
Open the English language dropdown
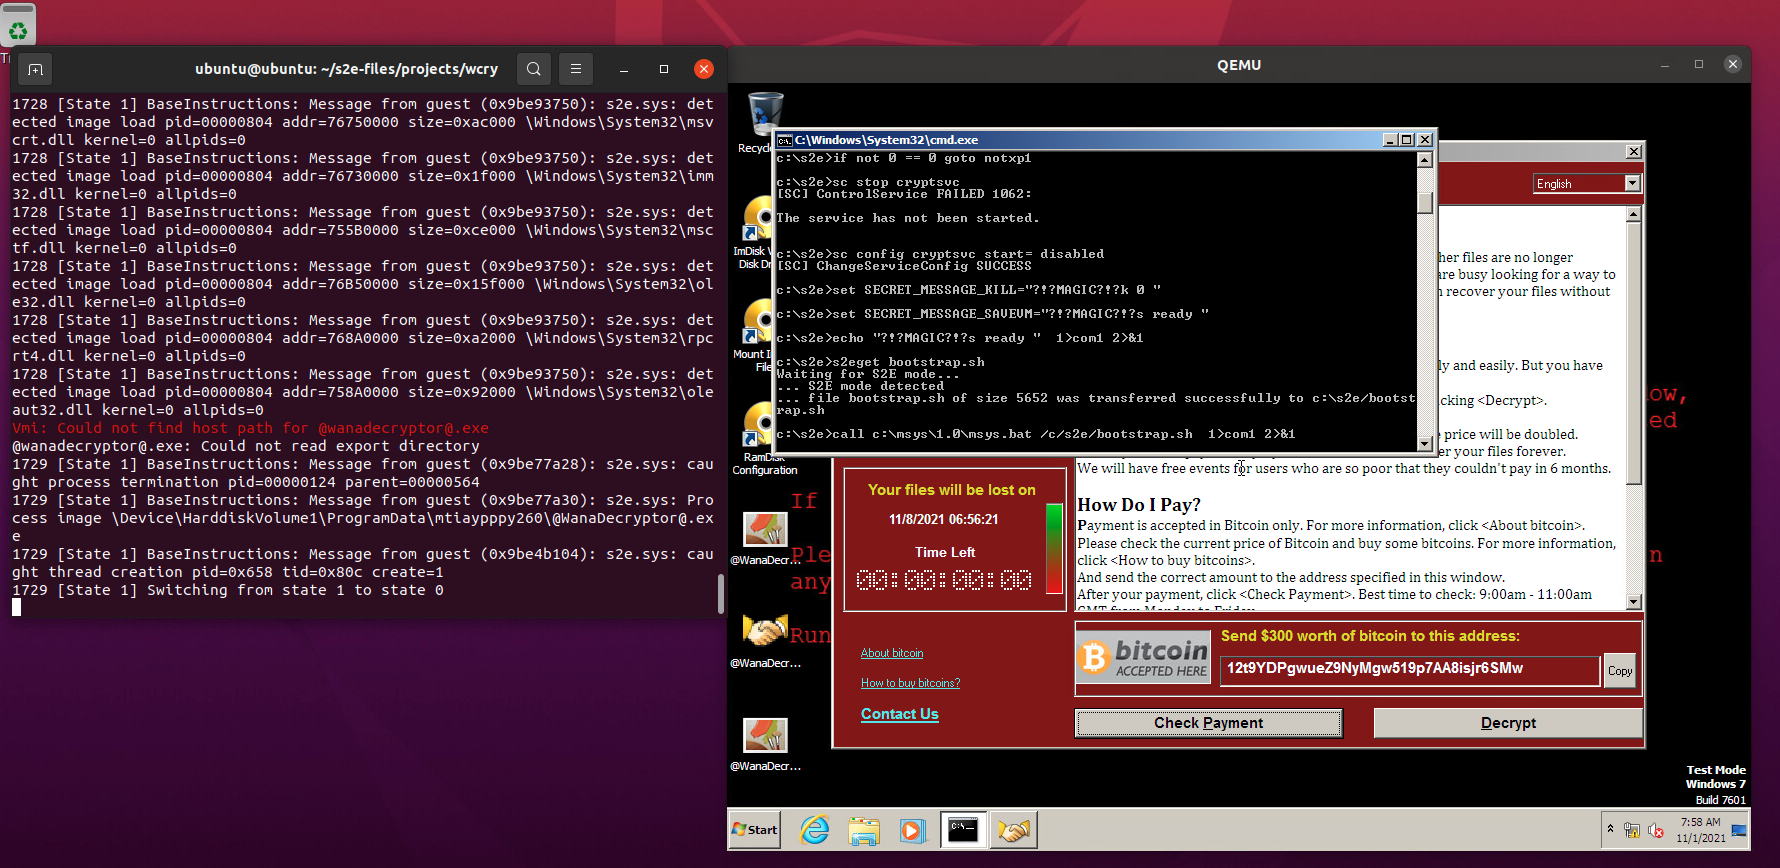tap(1587, 183)
